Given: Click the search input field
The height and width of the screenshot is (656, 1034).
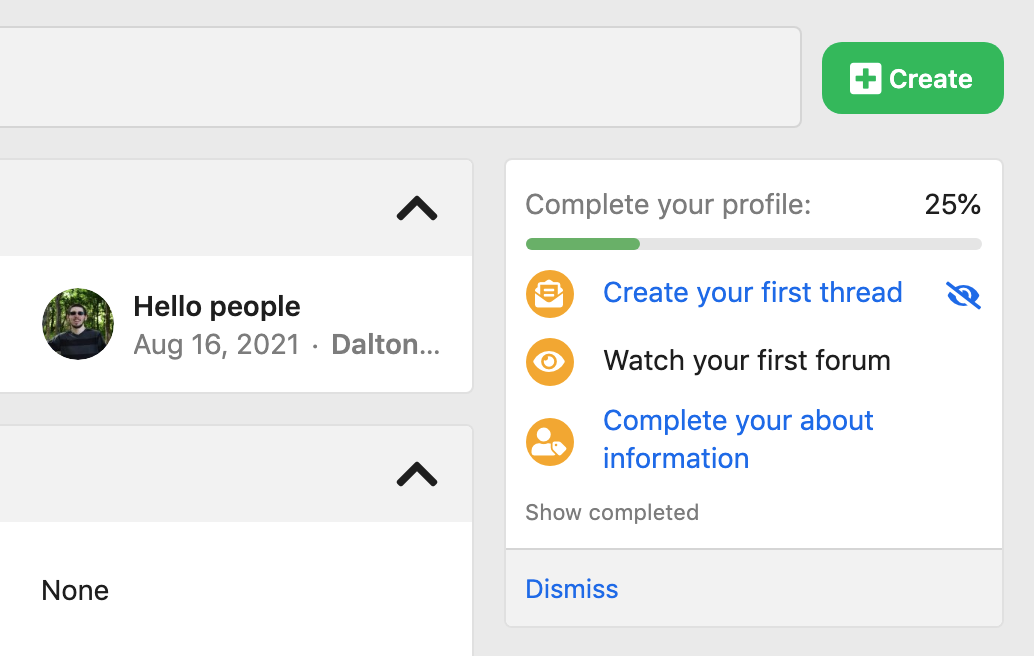Looking at the screenshot, I should (400, 77).
